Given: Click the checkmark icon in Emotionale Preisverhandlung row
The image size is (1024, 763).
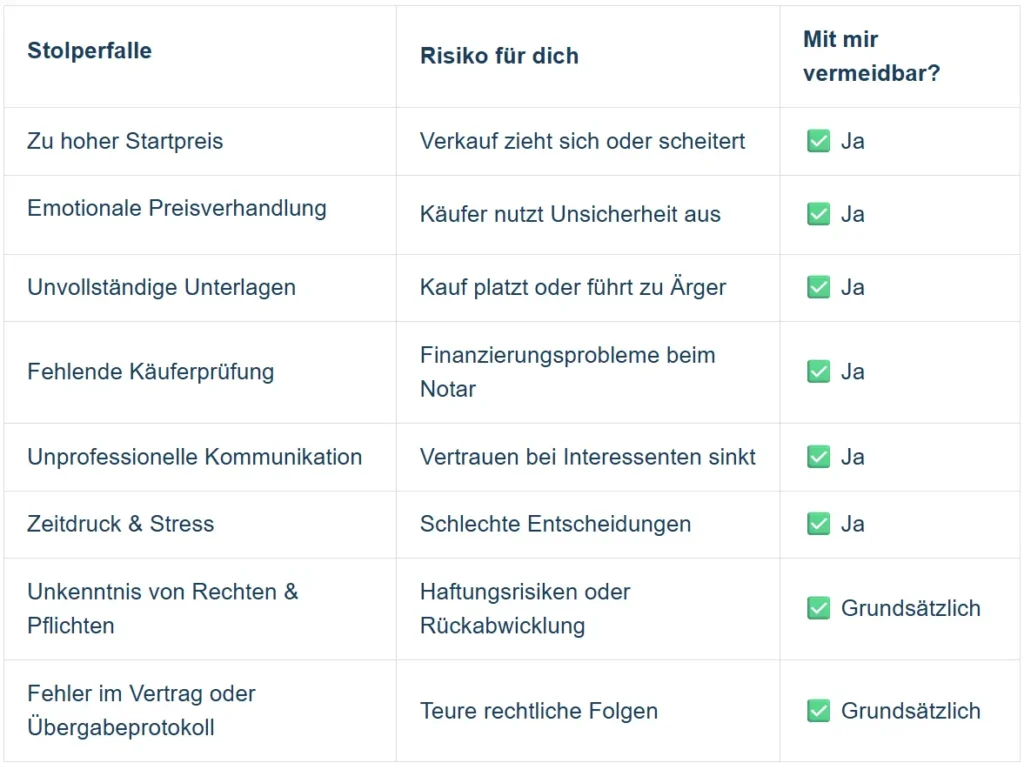Looking at the screenshot, I should [818, 214].
